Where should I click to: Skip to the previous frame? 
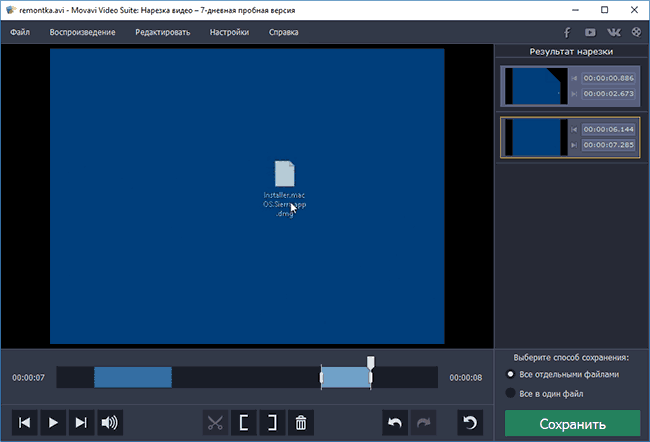pyautogui.click(x=26, y=423)
